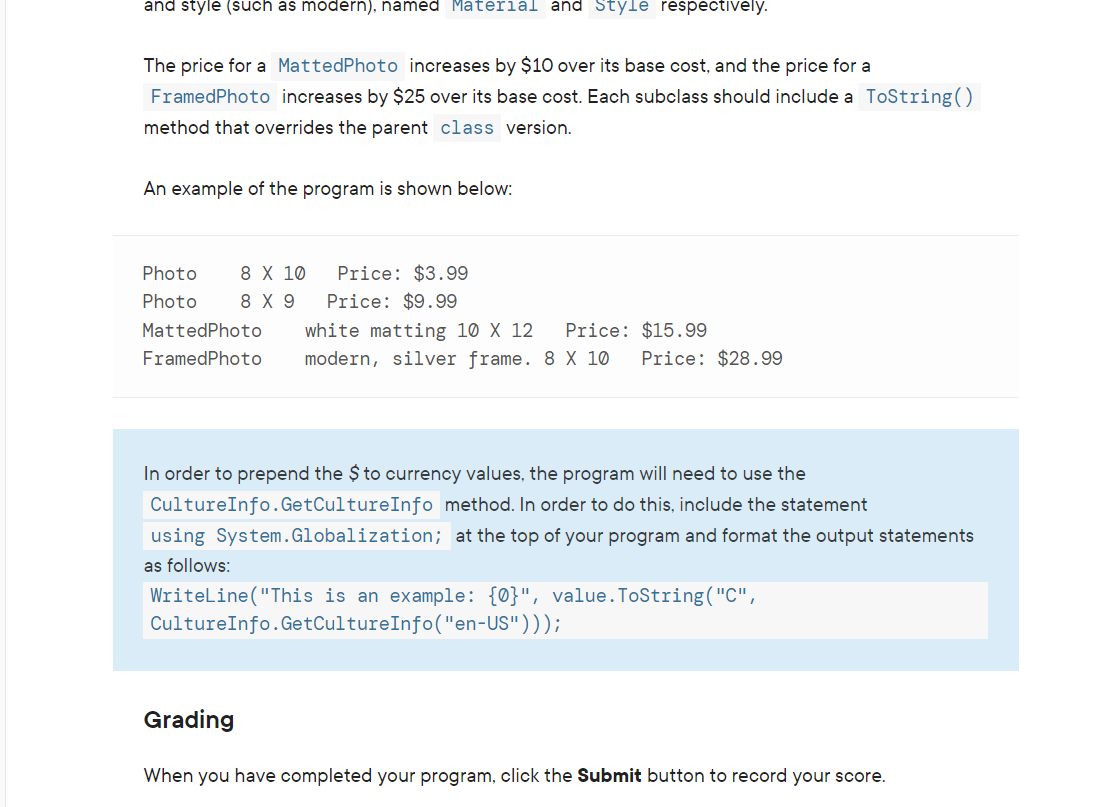
Task: Click the blue informational callout box
Action: 566,550
